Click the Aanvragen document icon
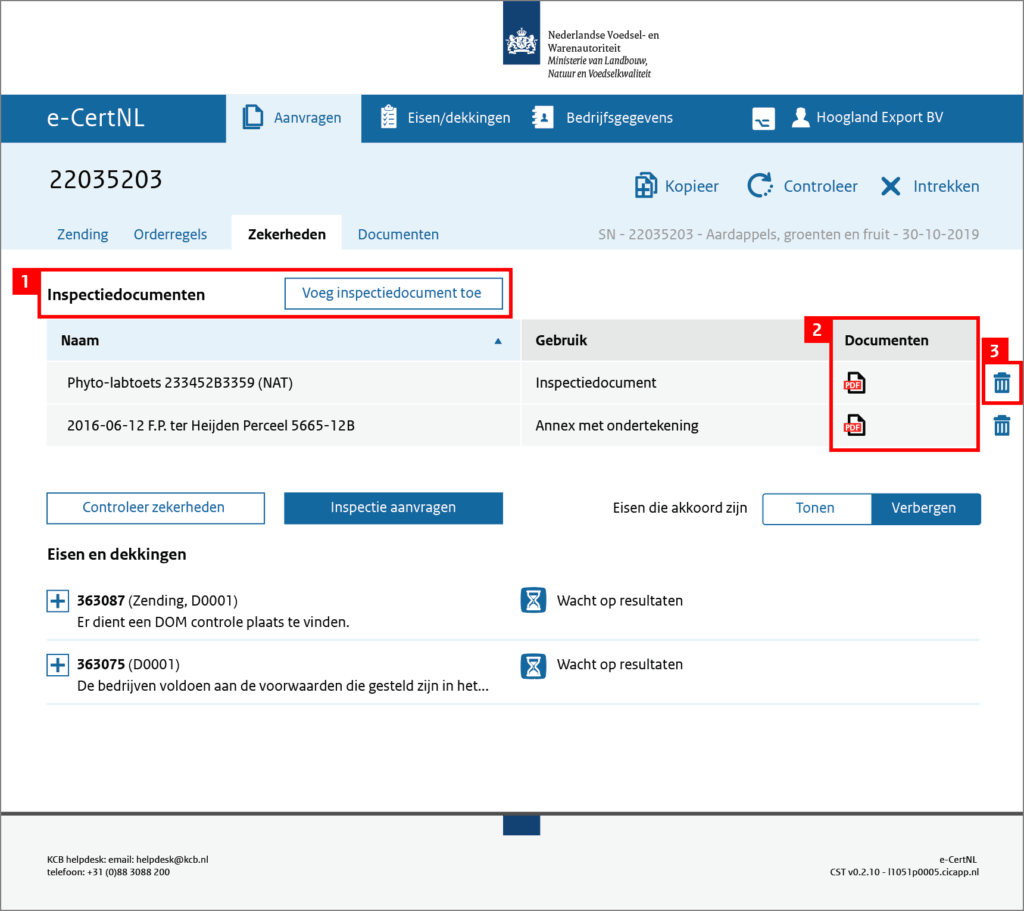 tap(253, 118)
